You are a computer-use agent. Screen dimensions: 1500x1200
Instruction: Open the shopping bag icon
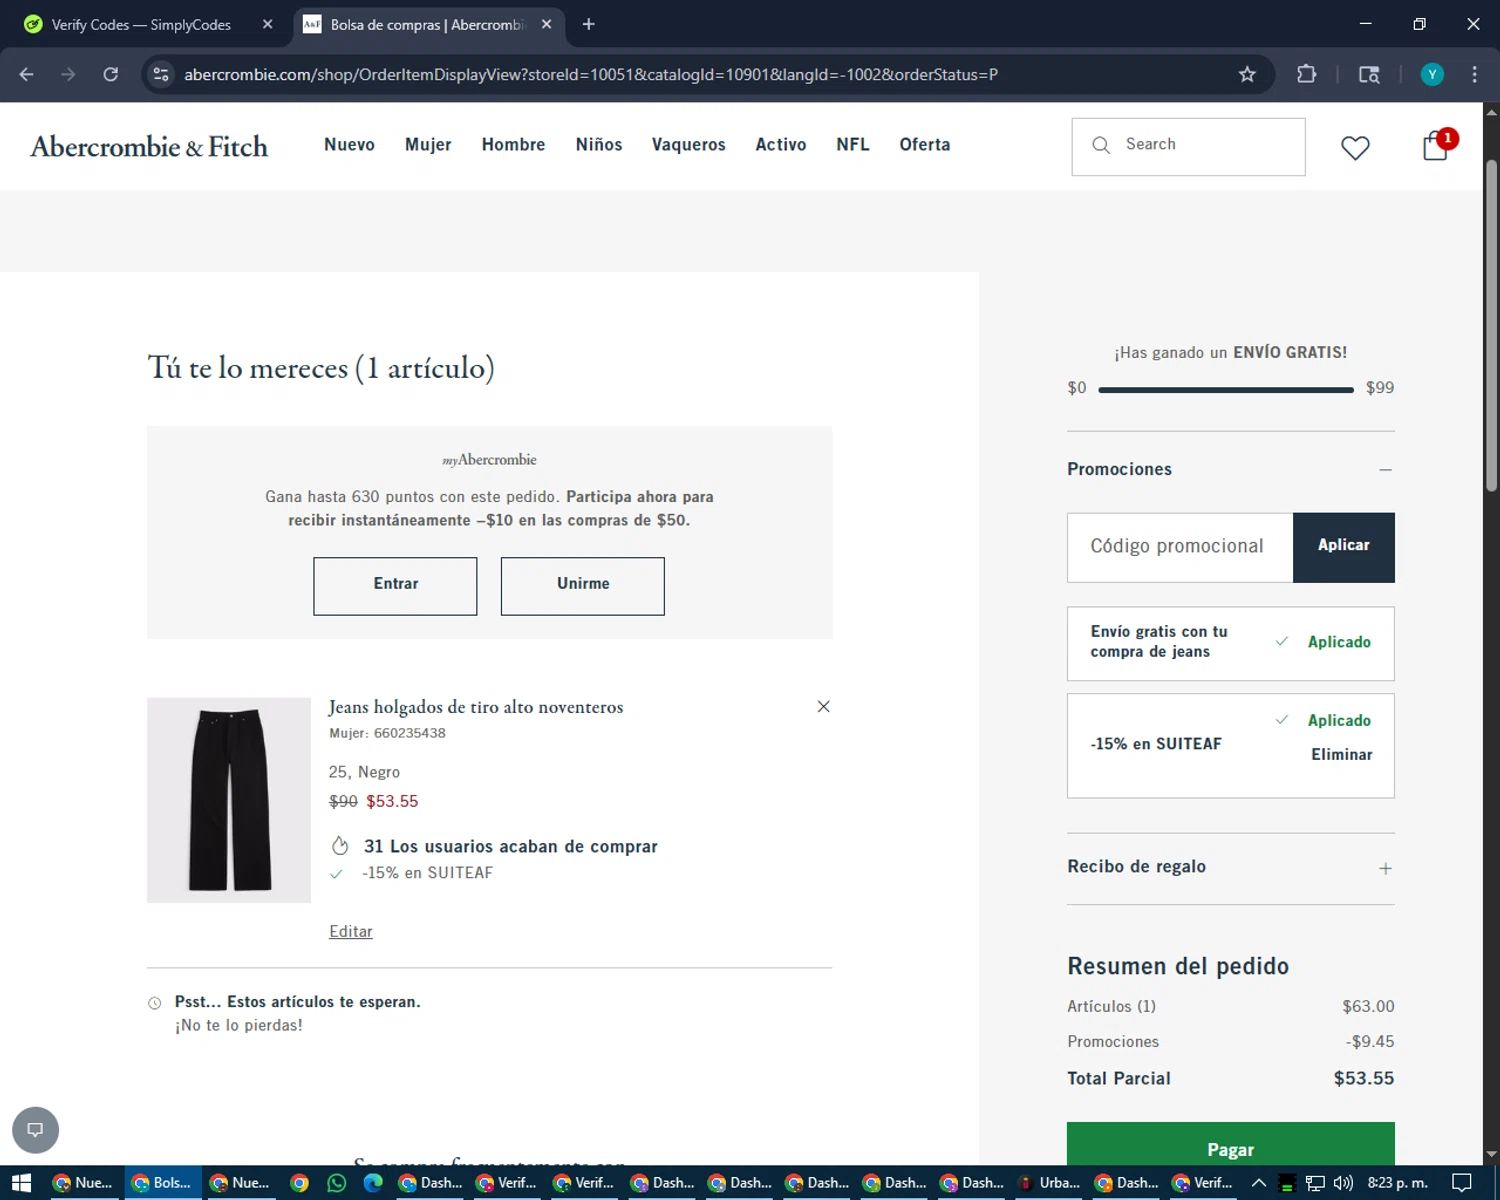pyautogui.click(x=1436, y=146)
